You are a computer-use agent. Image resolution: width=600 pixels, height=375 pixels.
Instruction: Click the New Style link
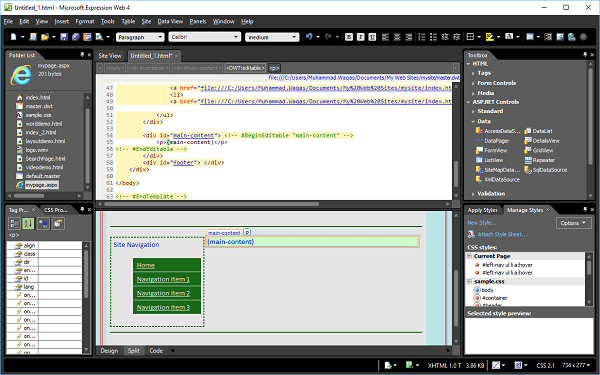(x=482, y=223)
